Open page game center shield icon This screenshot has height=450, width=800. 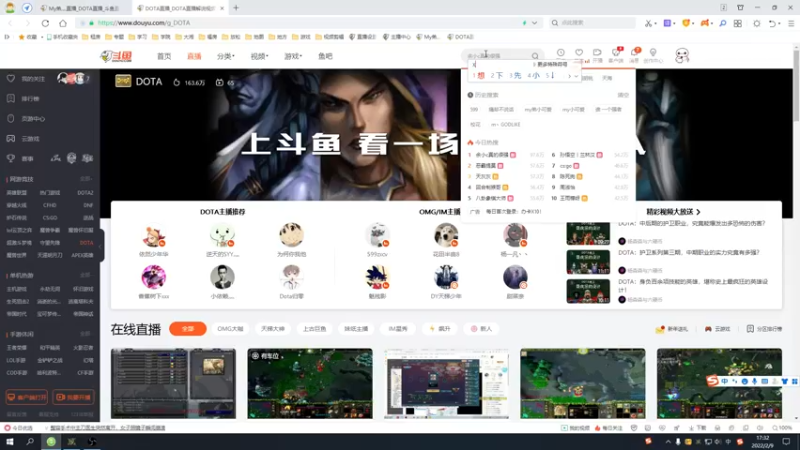click(x=11, y=118)
